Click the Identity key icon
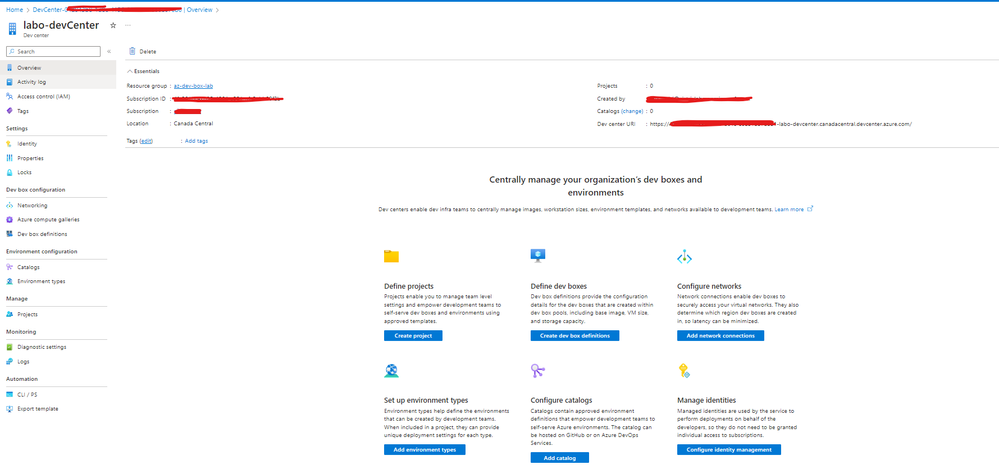 pos(10,144)
